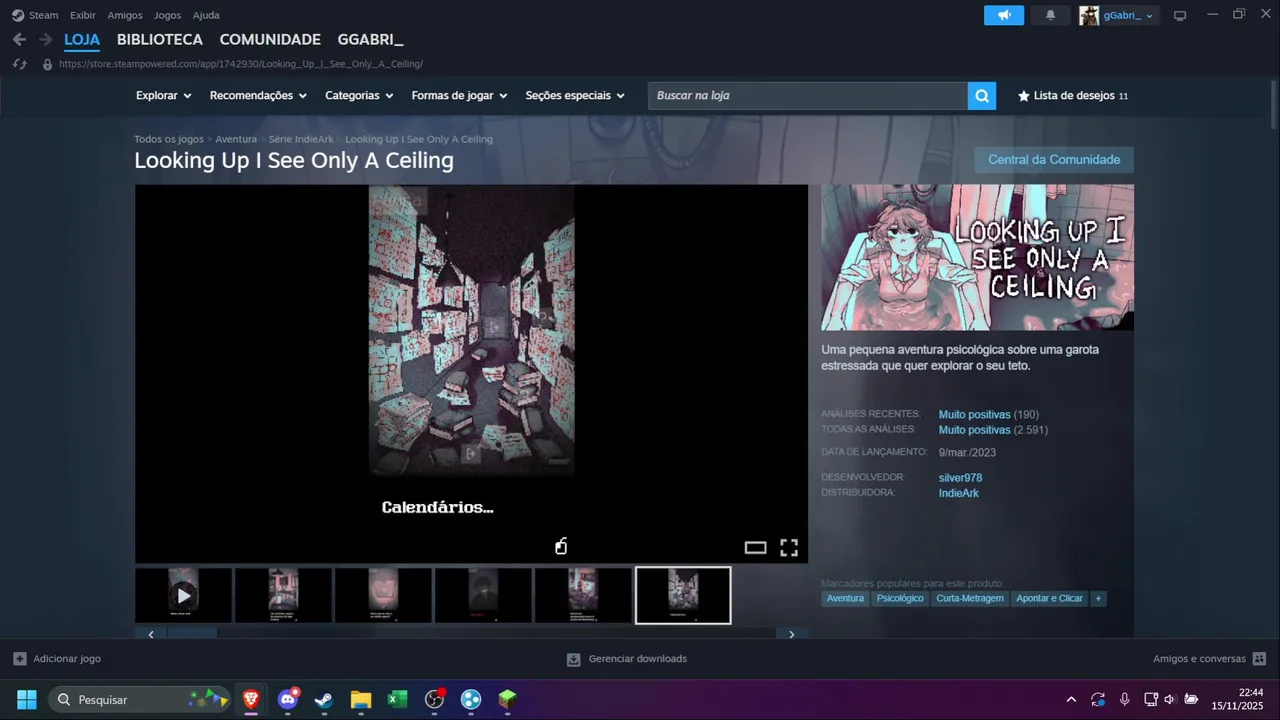This screenshot has width=1280, height=720.
Task: Switch to the COMUNIDADE tab
Action: [x=270, y=40]
